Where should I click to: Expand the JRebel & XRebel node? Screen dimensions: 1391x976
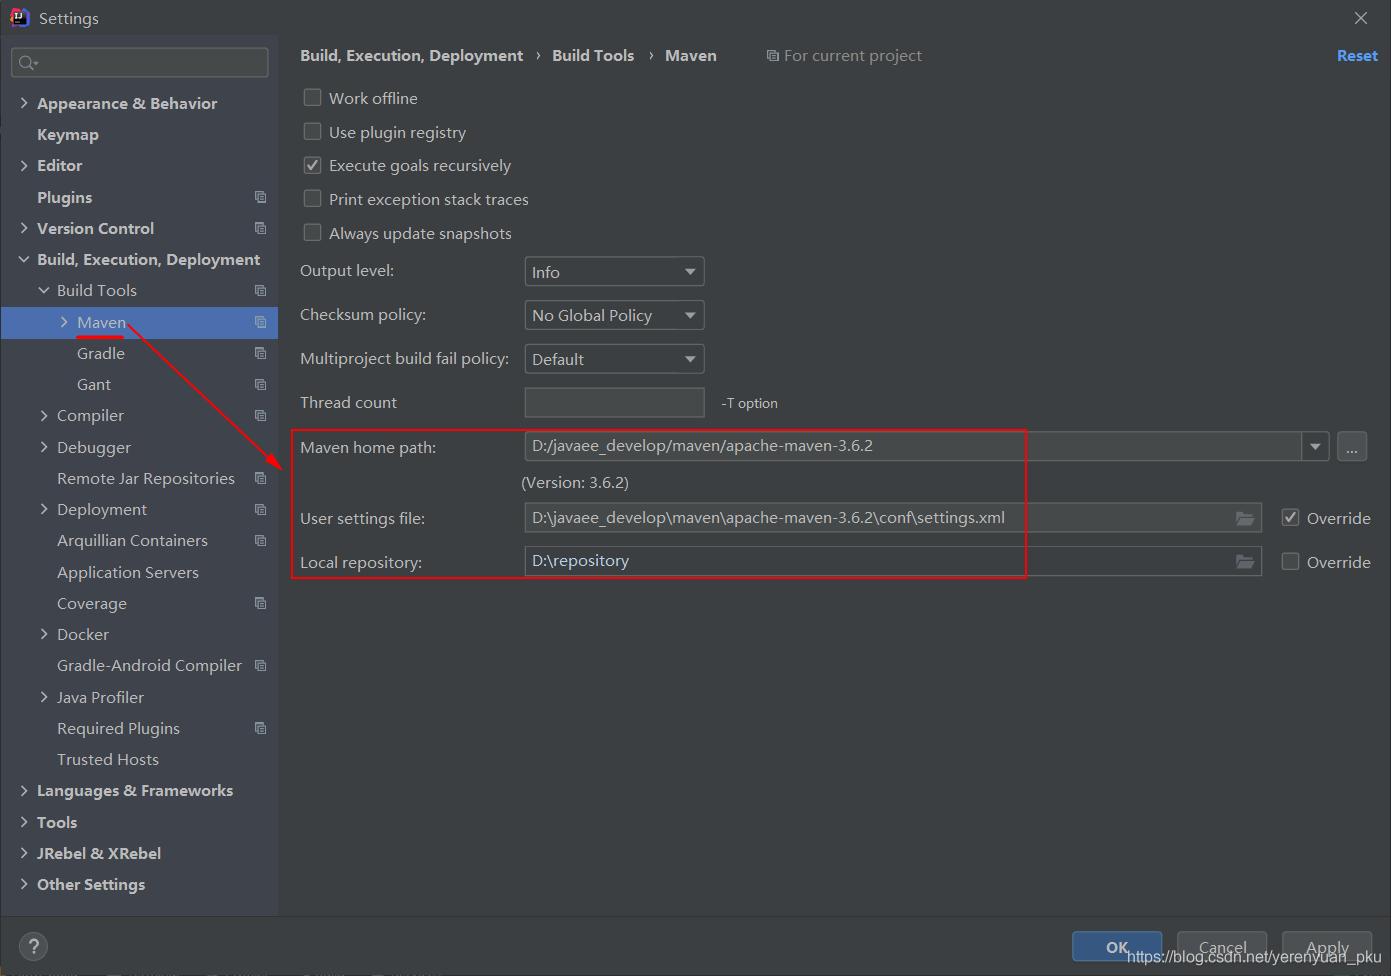point(24,853)
